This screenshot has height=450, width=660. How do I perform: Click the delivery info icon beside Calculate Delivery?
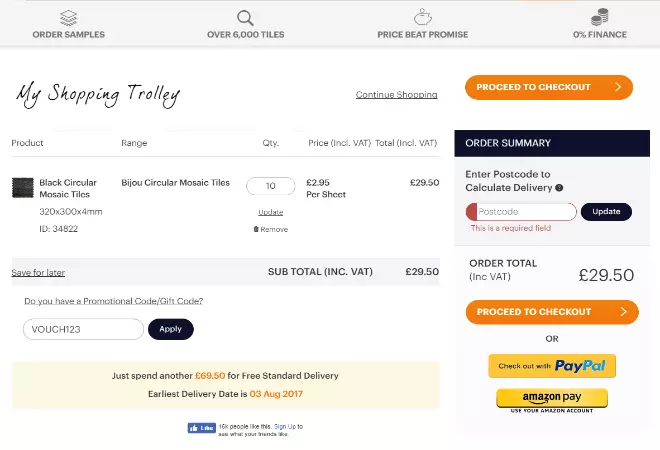559,188
